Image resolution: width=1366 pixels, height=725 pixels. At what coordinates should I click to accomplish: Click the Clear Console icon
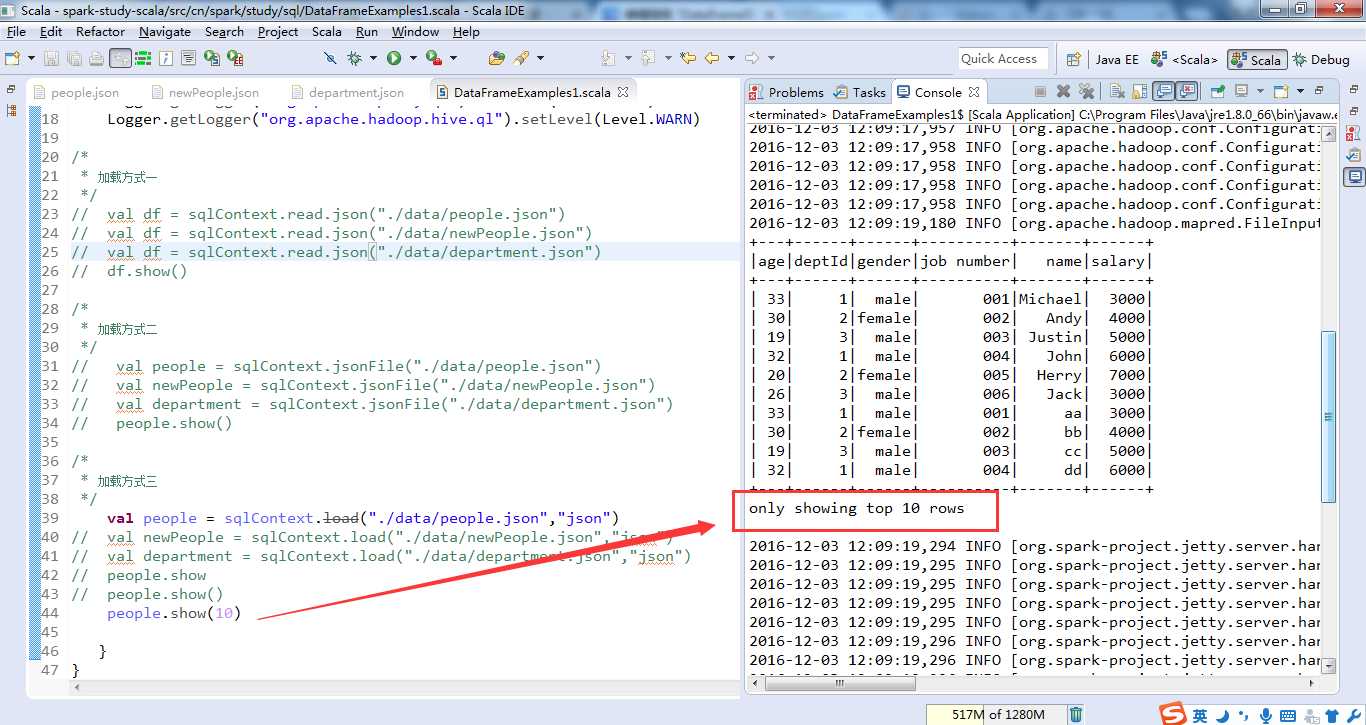click(1117, 91)
